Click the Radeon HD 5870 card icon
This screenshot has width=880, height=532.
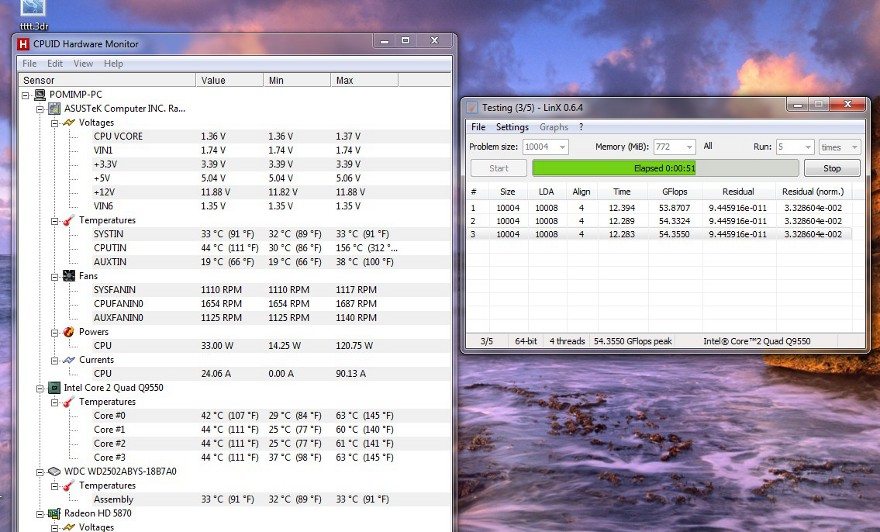point(54,513)
